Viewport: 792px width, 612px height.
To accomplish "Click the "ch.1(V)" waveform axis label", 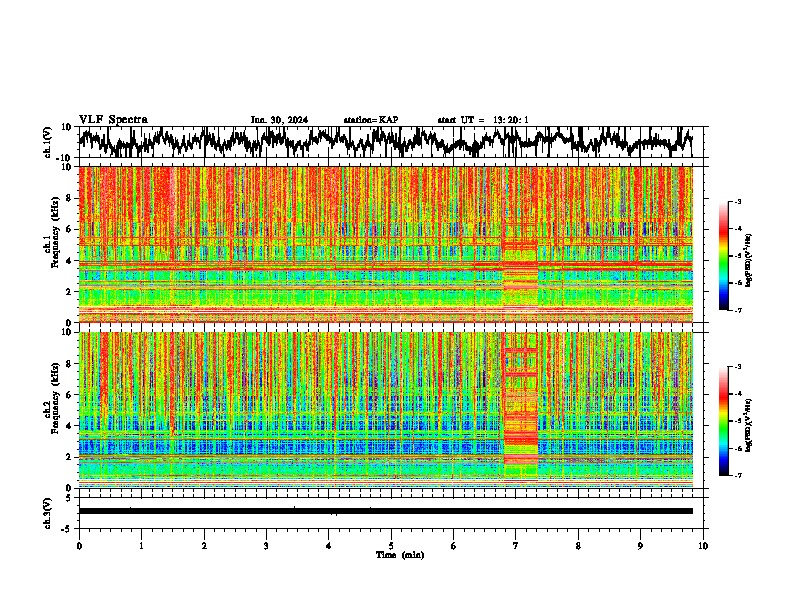I will pos(48,142).
